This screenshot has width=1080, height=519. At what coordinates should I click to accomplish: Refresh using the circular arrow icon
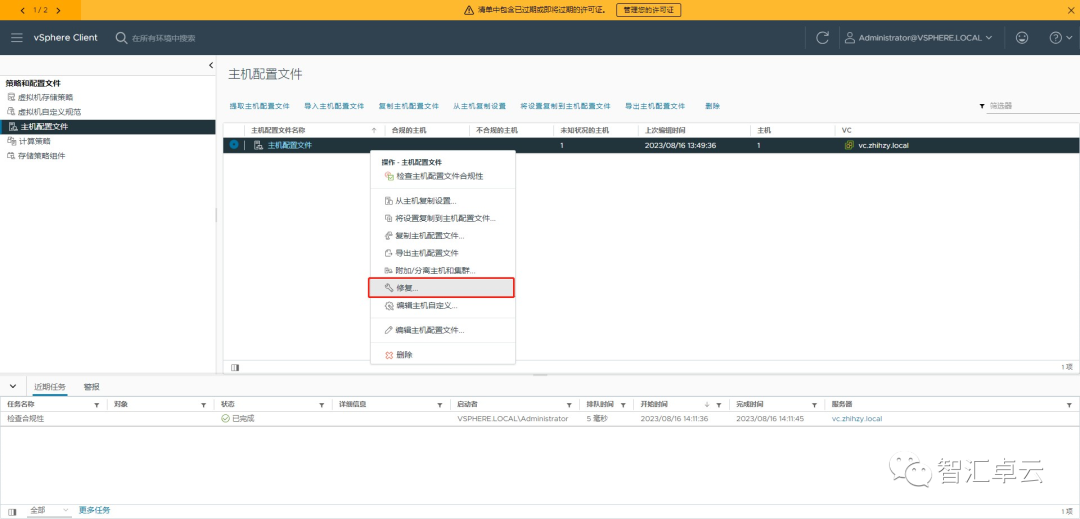pos(822,38)
